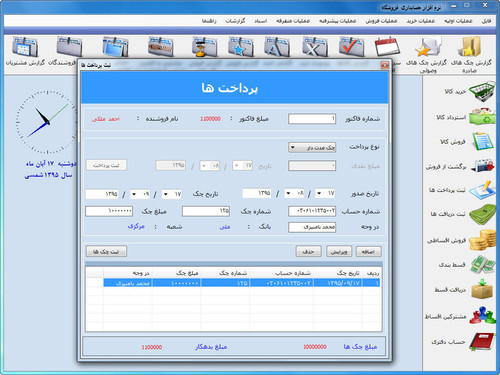
Task: Open the عملیات متفرقه menu
Action: (293, 21)
